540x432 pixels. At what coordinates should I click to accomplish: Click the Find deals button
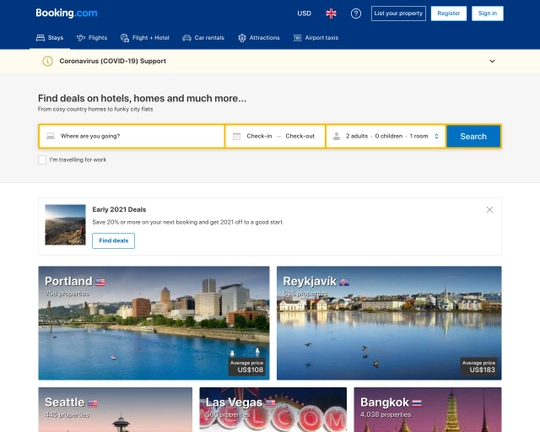pyautogui.click(x=113, y=240)
